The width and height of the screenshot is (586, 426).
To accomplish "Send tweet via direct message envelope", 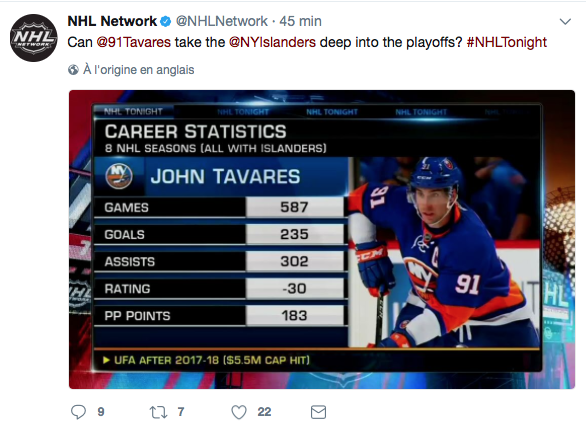I will click(318, 412).
